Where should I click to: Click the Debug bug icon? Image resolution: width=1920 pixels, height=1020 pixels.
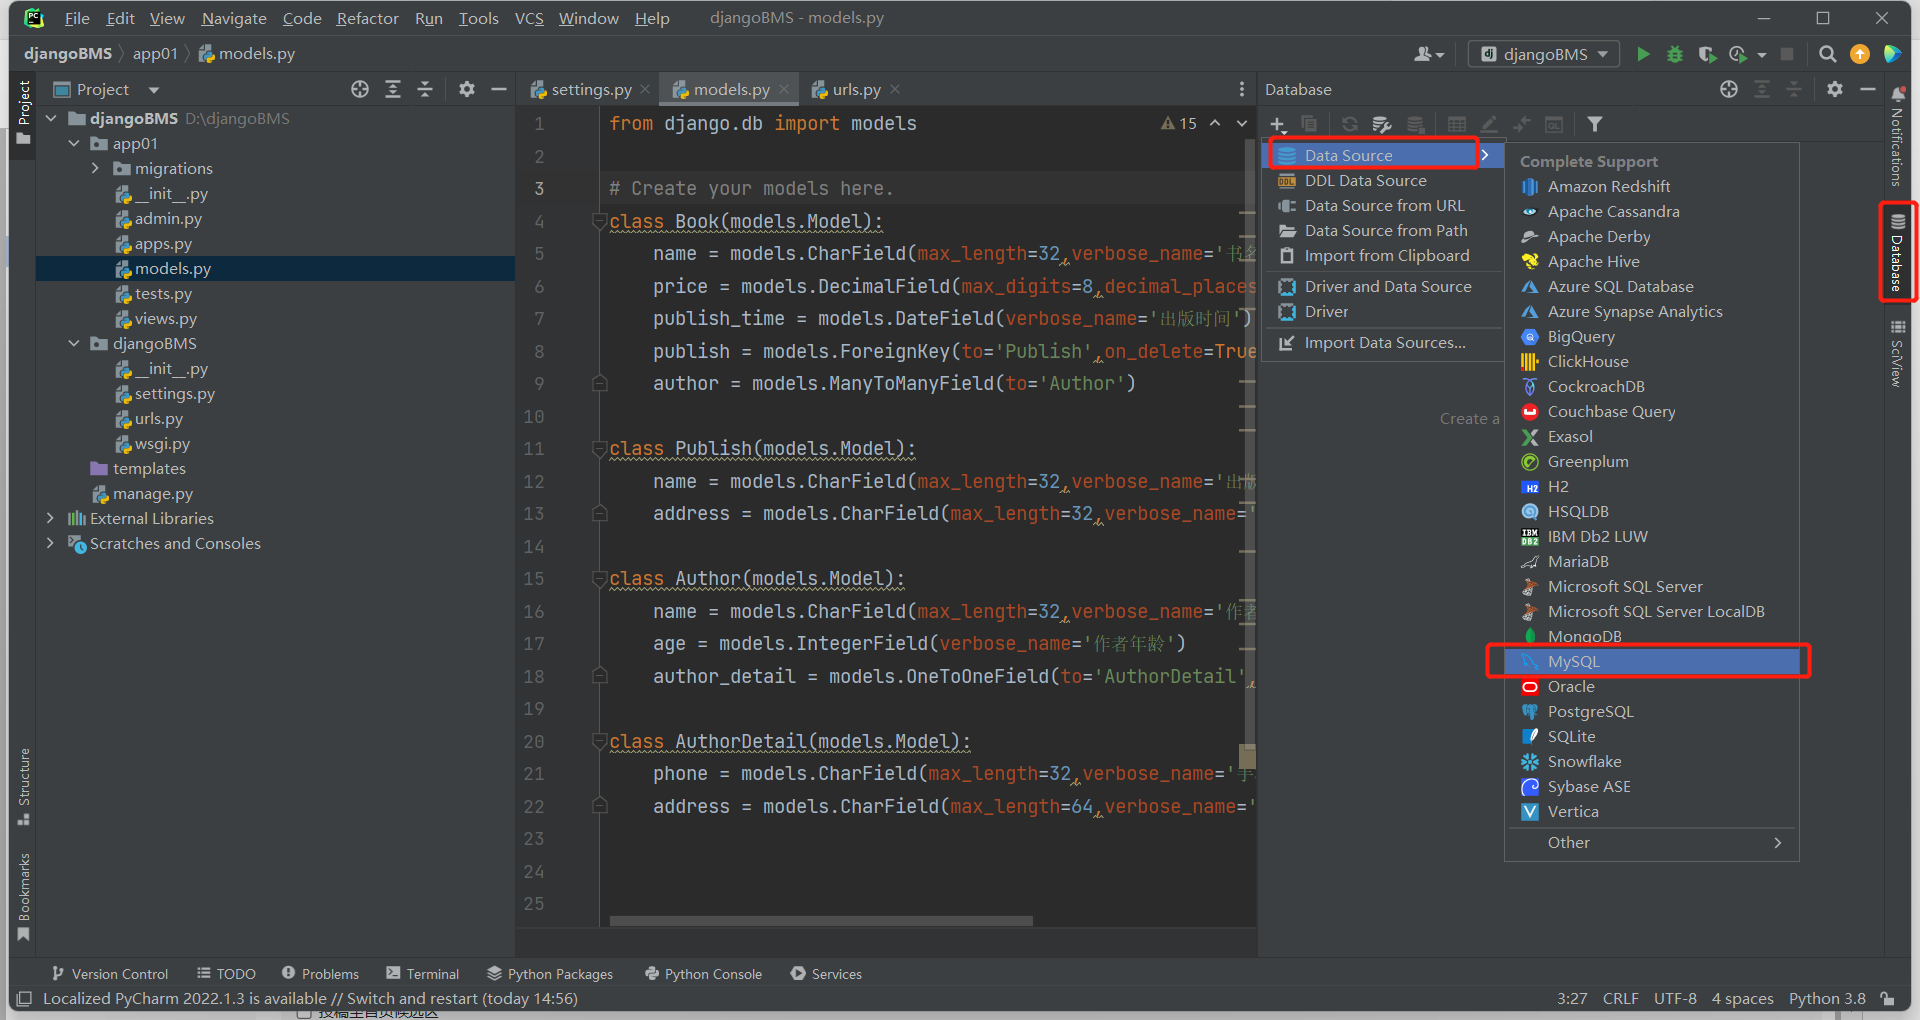[x=1674, y=54]
